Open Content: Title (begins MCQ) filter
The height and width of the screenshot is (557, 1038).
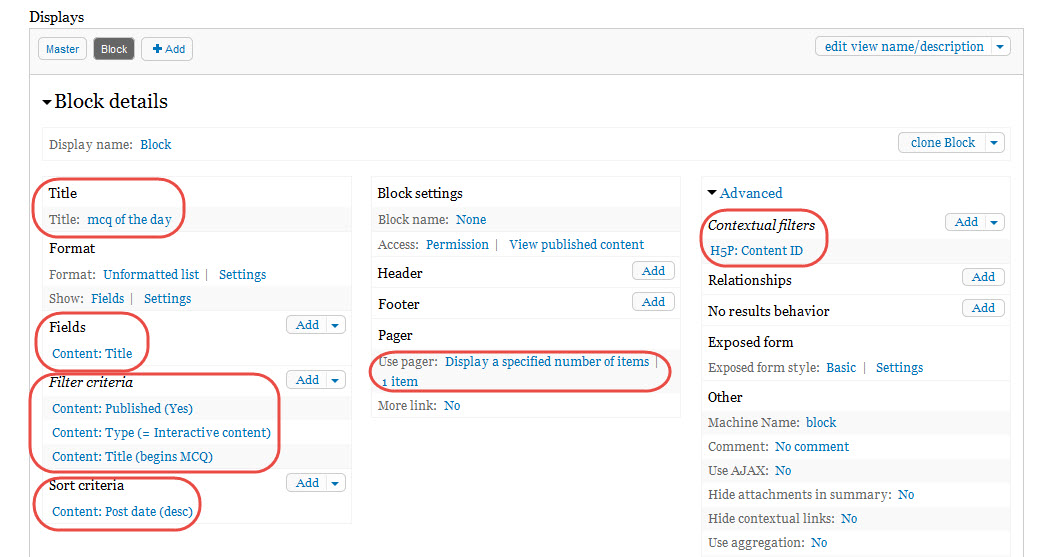132,456
